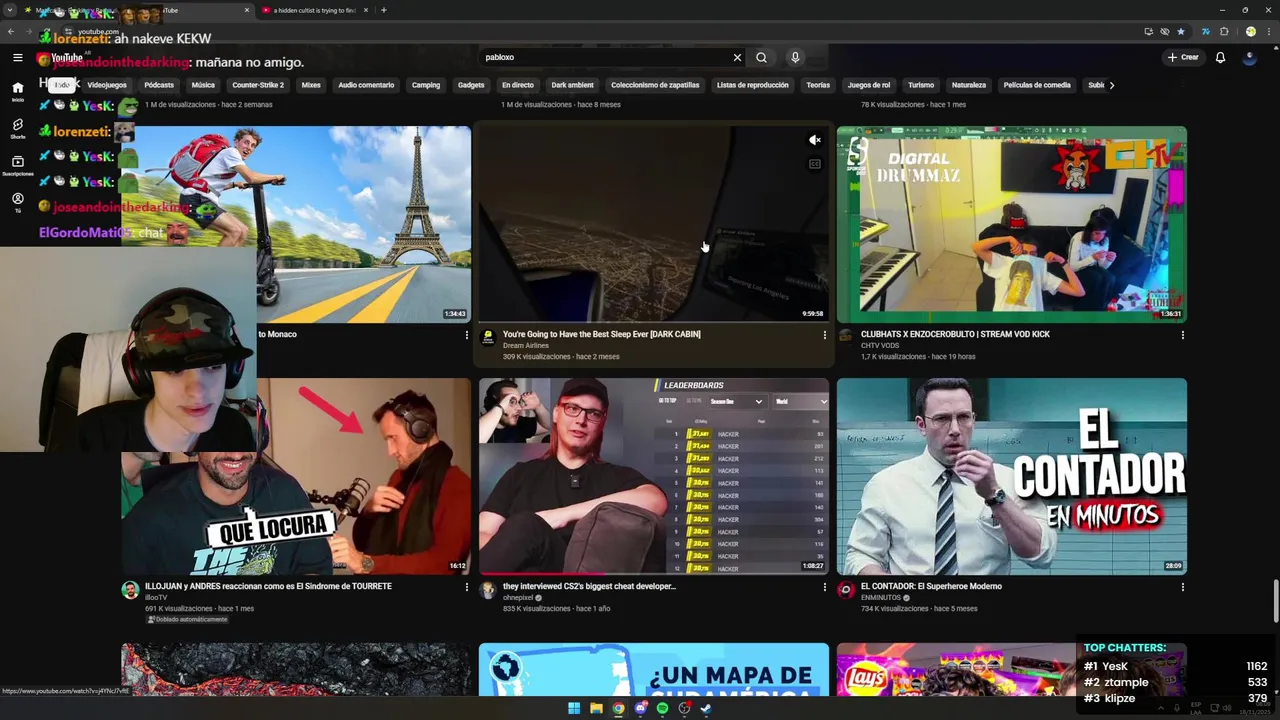Click the magnifier search button

pos(761,57)
